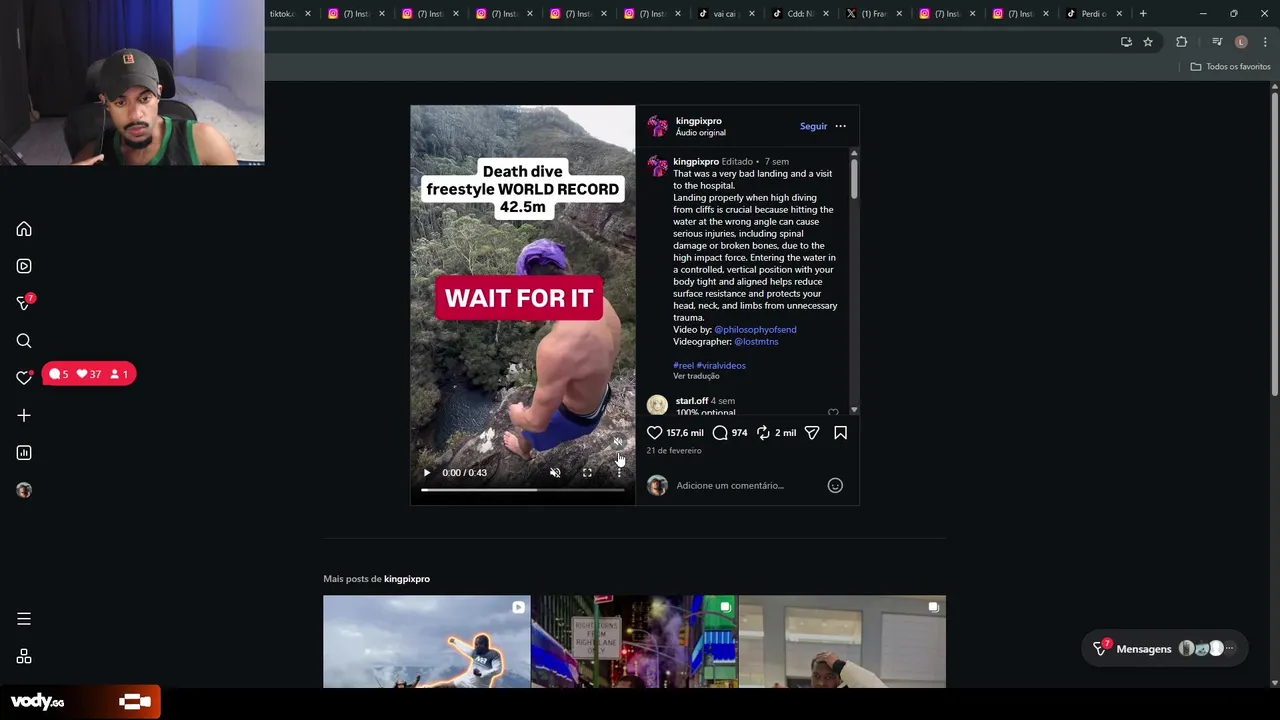
Task: Open the @philosophyofsend mention
Action: pyautogui.click(x=755, y=330)
